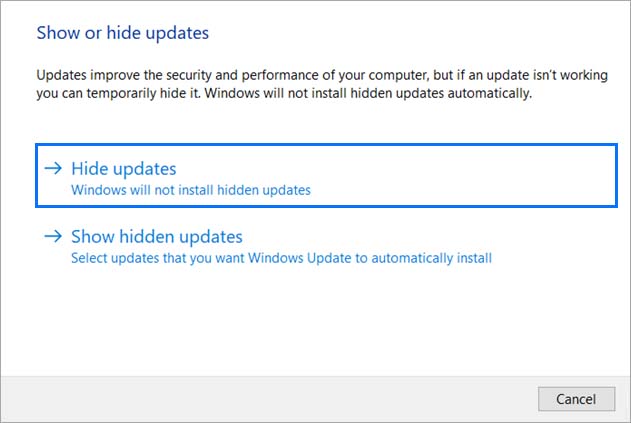The width and height of the screenshot is (631, 423).
Task: Click the word "Hide" in Hide updates
Action: pos(89,170)
